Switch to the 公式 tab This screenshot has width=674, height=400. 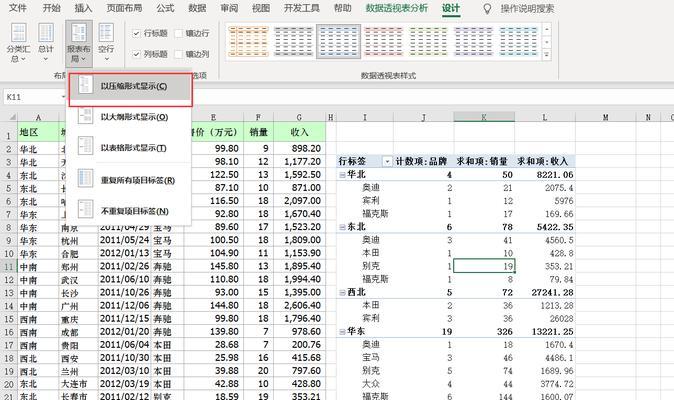[165, 8]
